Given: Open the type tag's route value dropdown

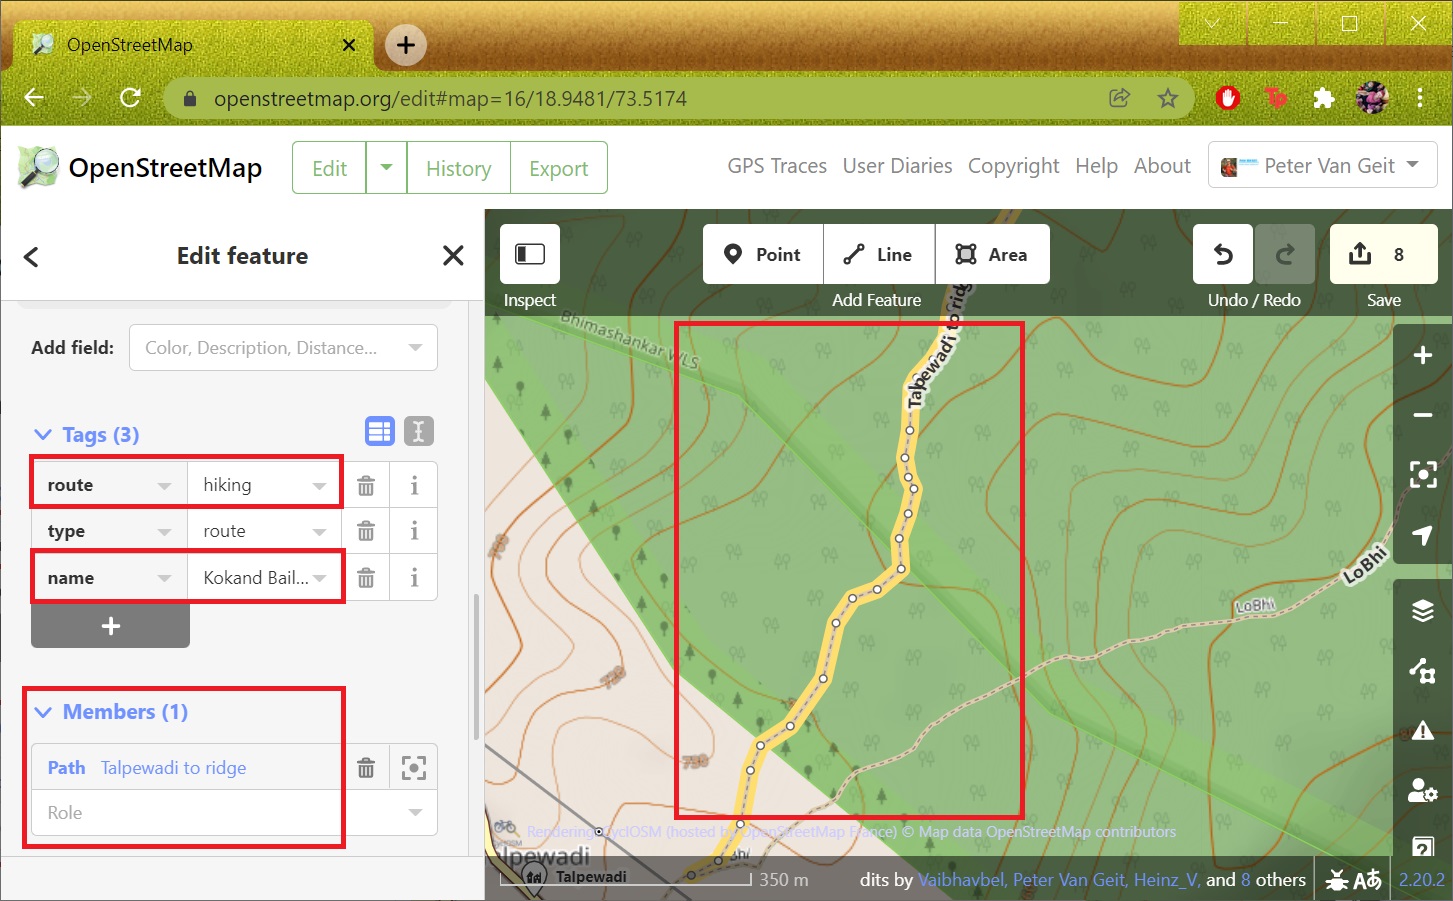Looking at the screenshot, I should 319,532.
